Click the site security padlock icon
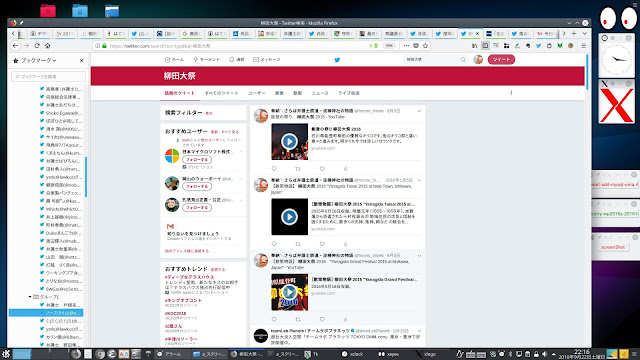640x360 pixels. pyautogui.click(x=104, y=46)
